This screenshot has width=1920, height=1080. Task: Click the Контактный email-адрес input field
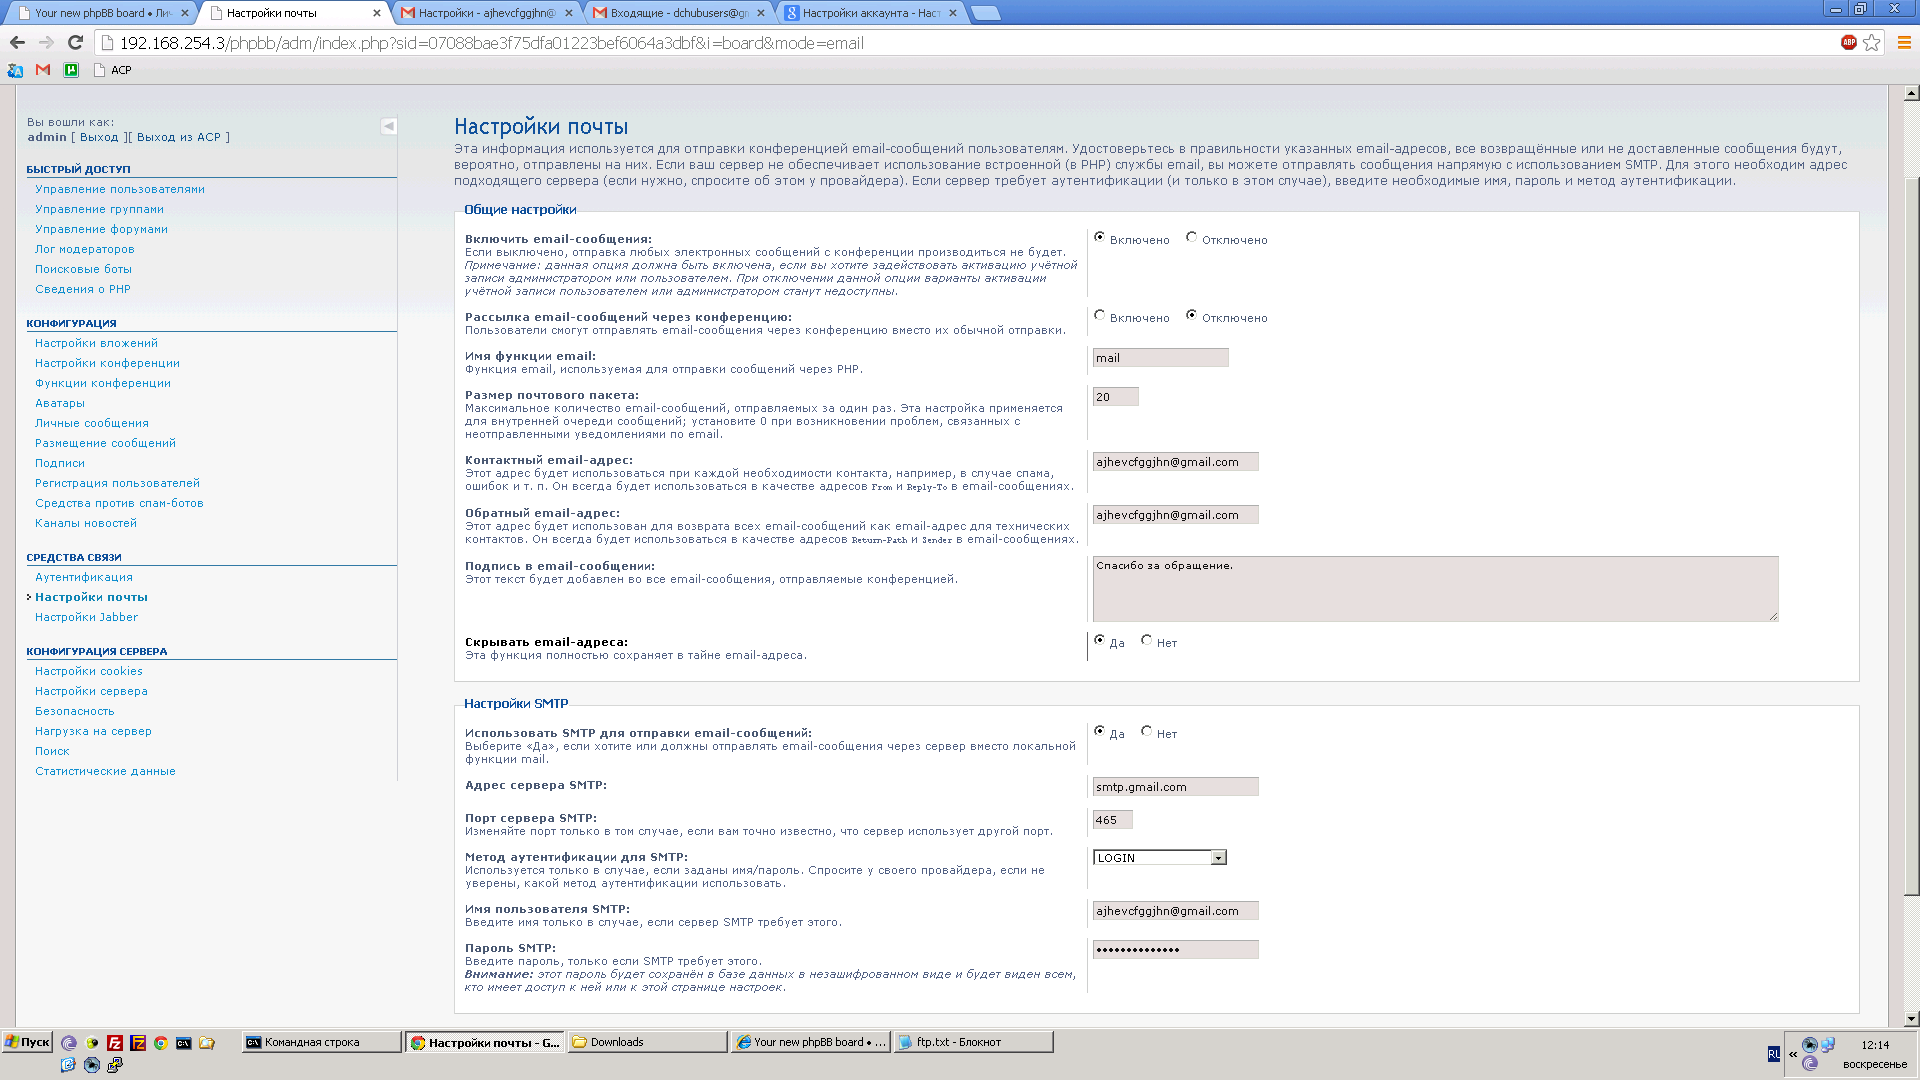point(1174,462)
